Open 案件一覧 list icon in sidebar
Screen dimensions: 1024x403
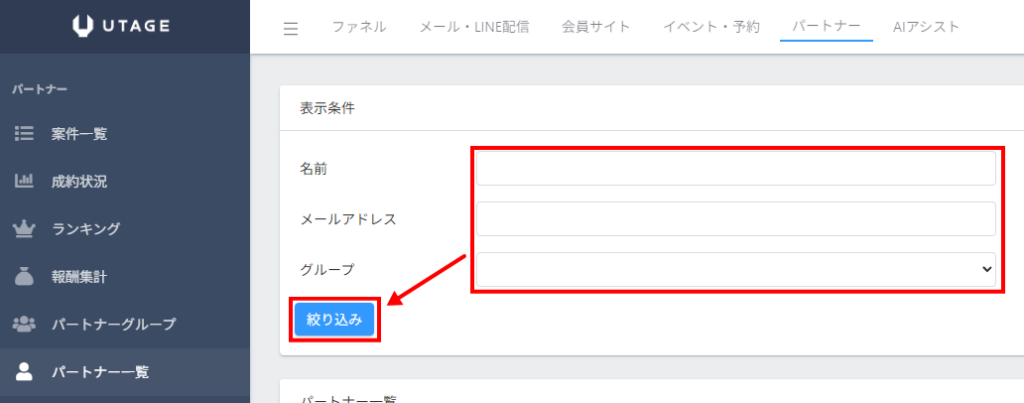point(23,134)
